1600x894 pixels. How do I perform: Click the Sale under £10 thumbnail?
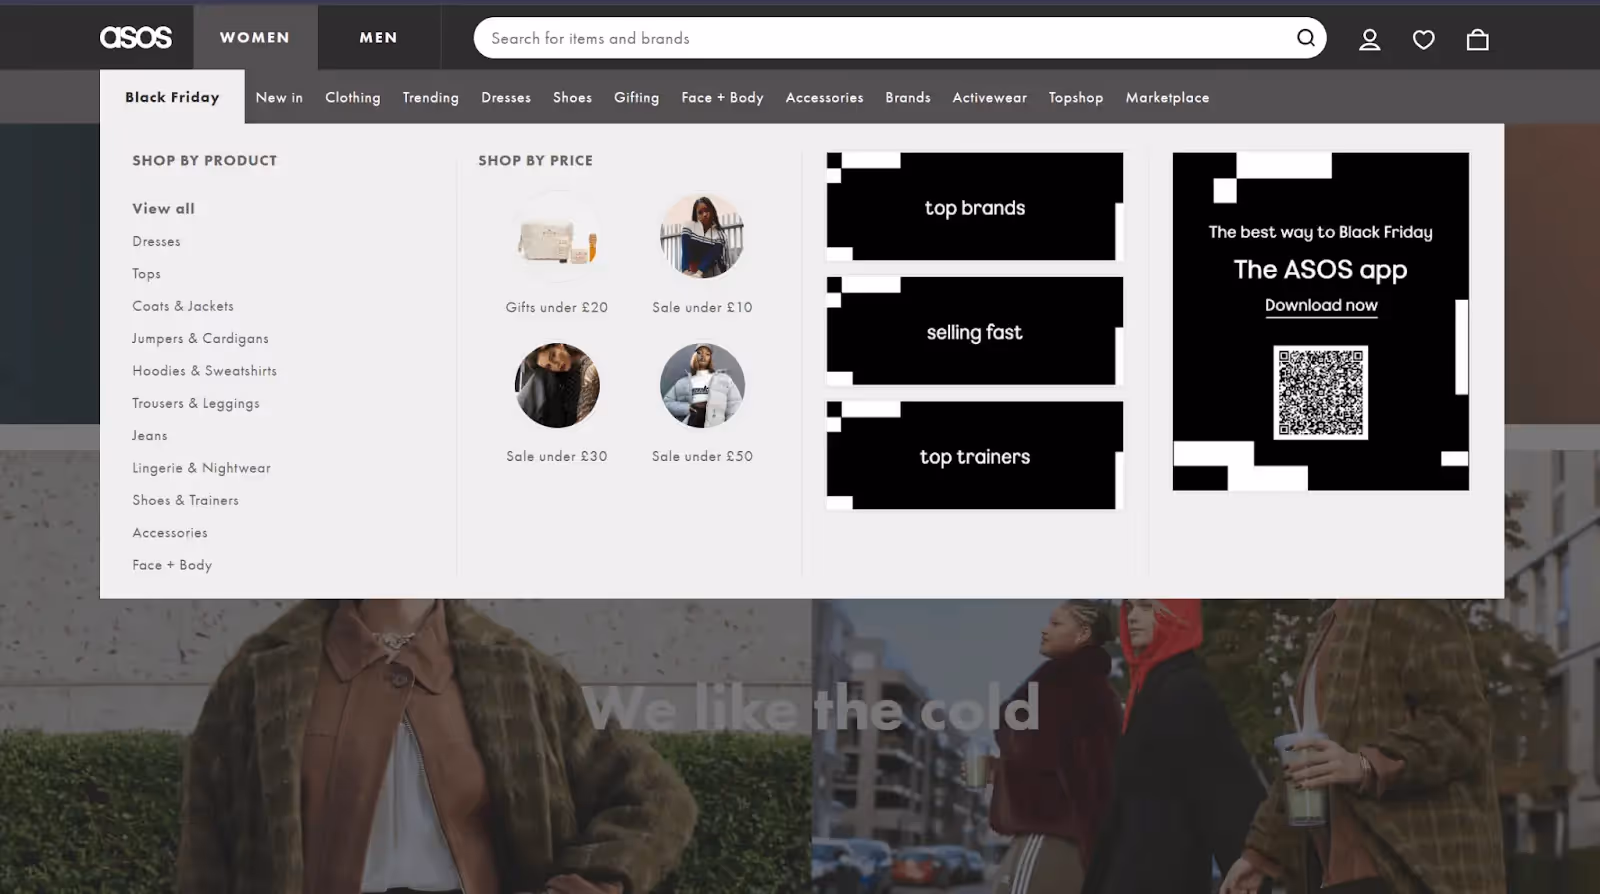pos(702,237)
